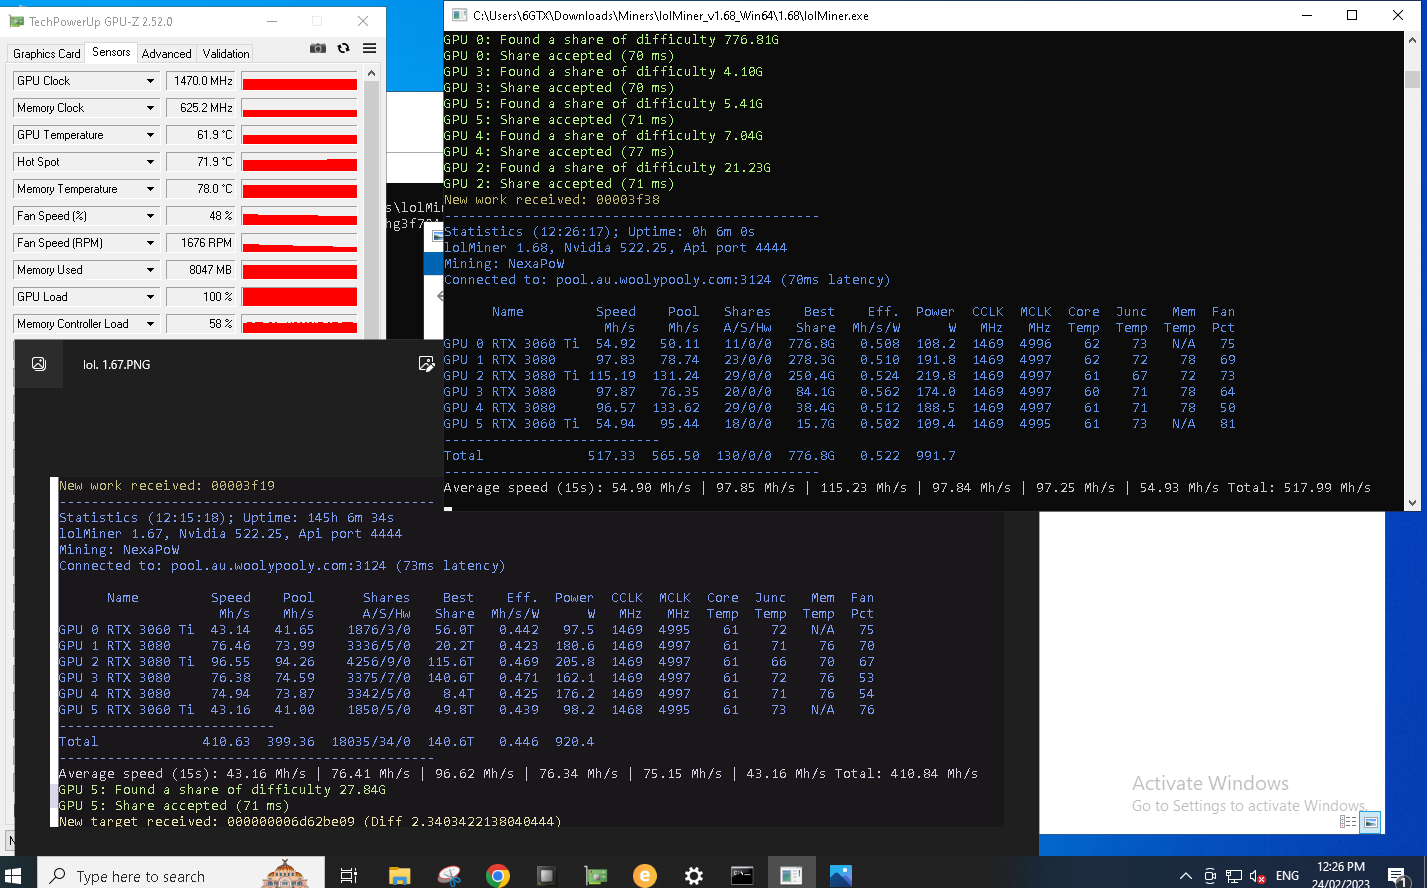
Task: Expand the GPU Load sensor dropdown
Action: 151,297
